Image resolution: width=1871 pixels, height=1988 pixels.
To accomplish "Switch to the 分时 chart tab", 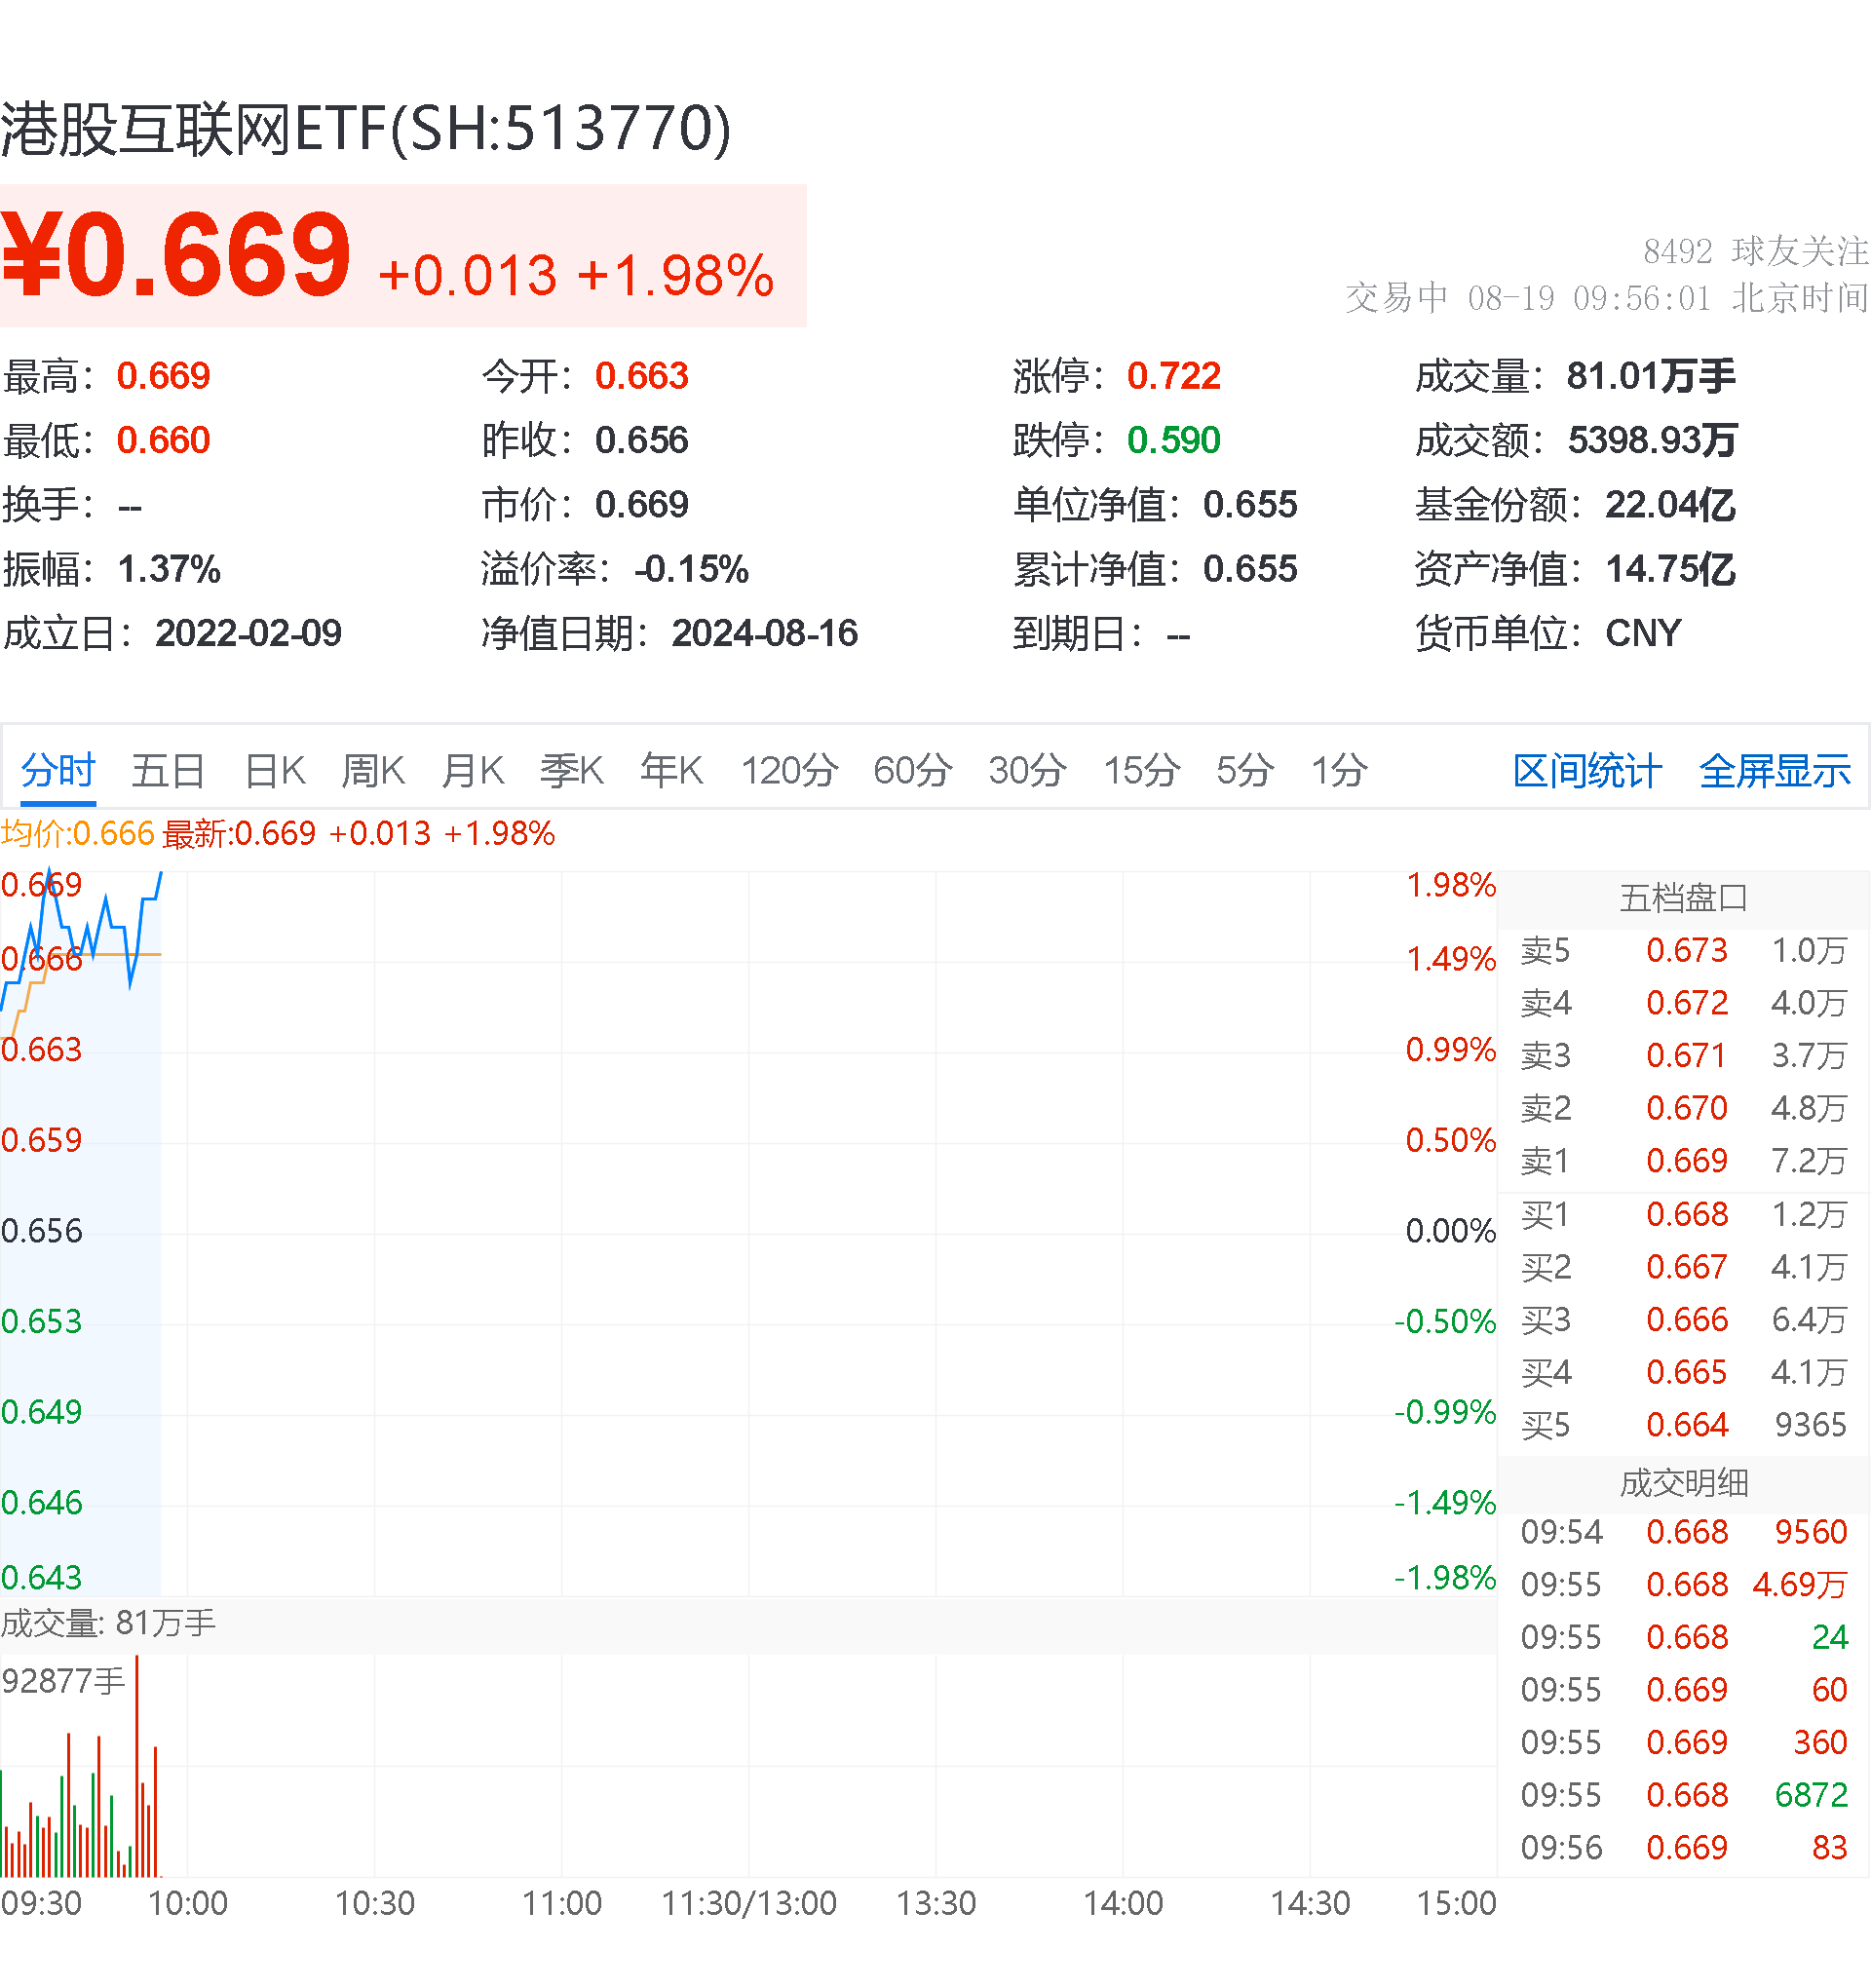I will (56, 770).
